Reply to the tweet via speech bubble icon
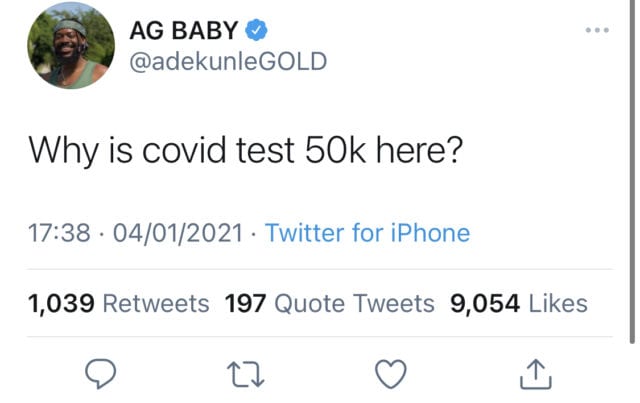Image resolution: width=640 pixels, height=403 pixels. (100, 373)
